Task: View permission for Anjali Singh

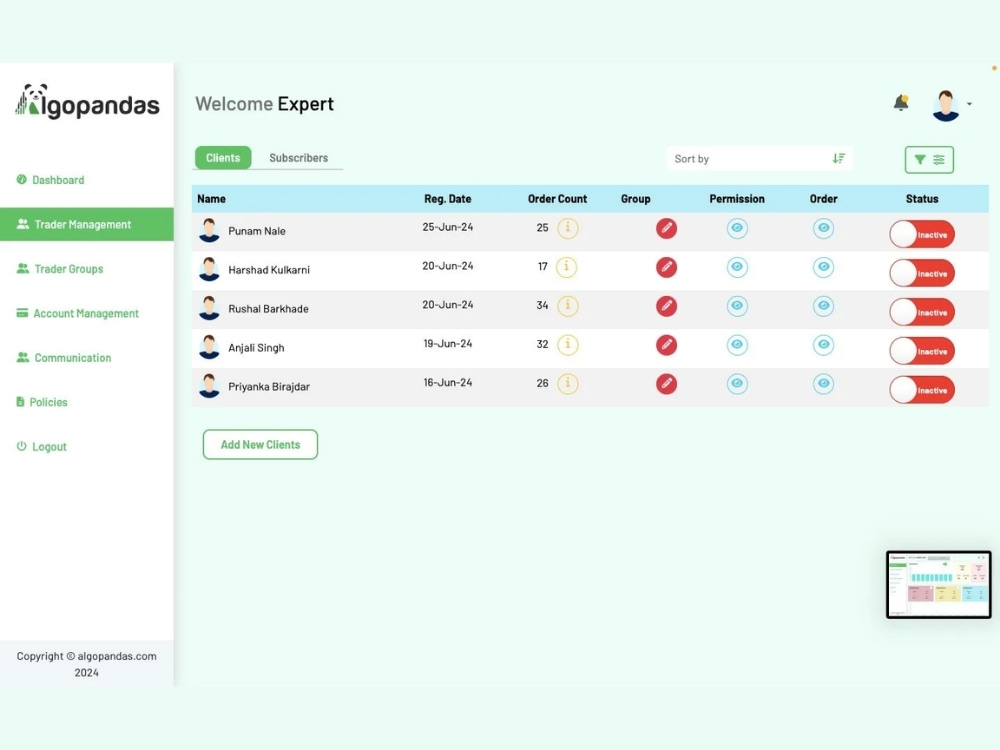Action: pos(737,344)
